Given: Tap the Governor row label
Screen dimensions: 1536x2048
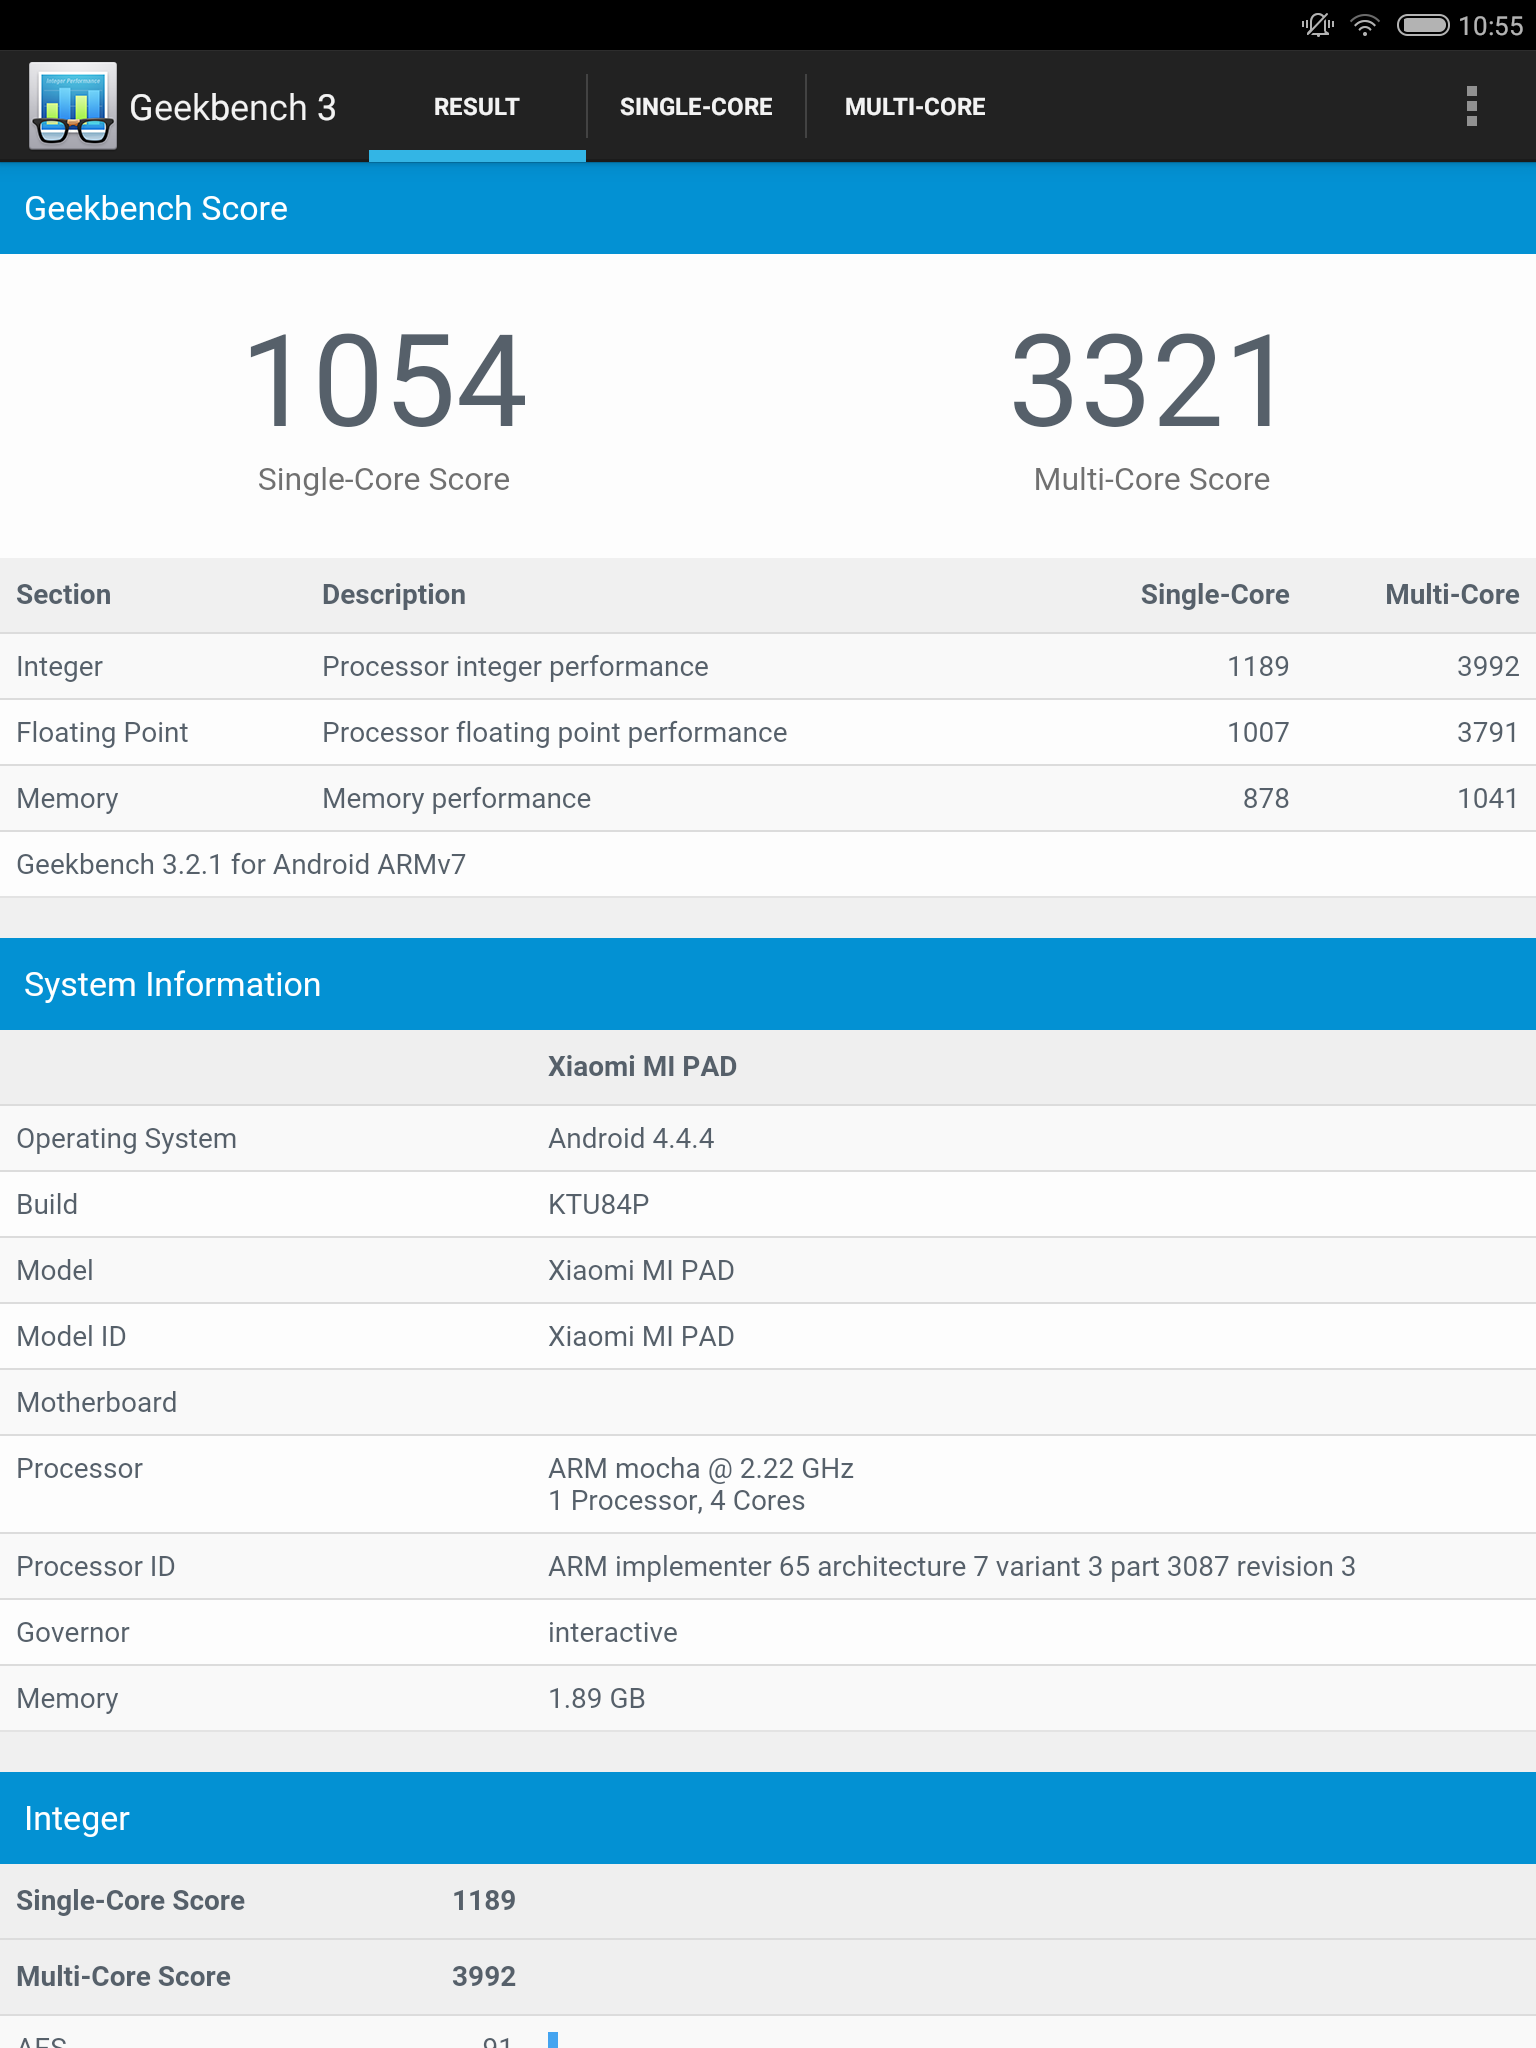Looking at the screenshot, I should (x=73, y=1632).
